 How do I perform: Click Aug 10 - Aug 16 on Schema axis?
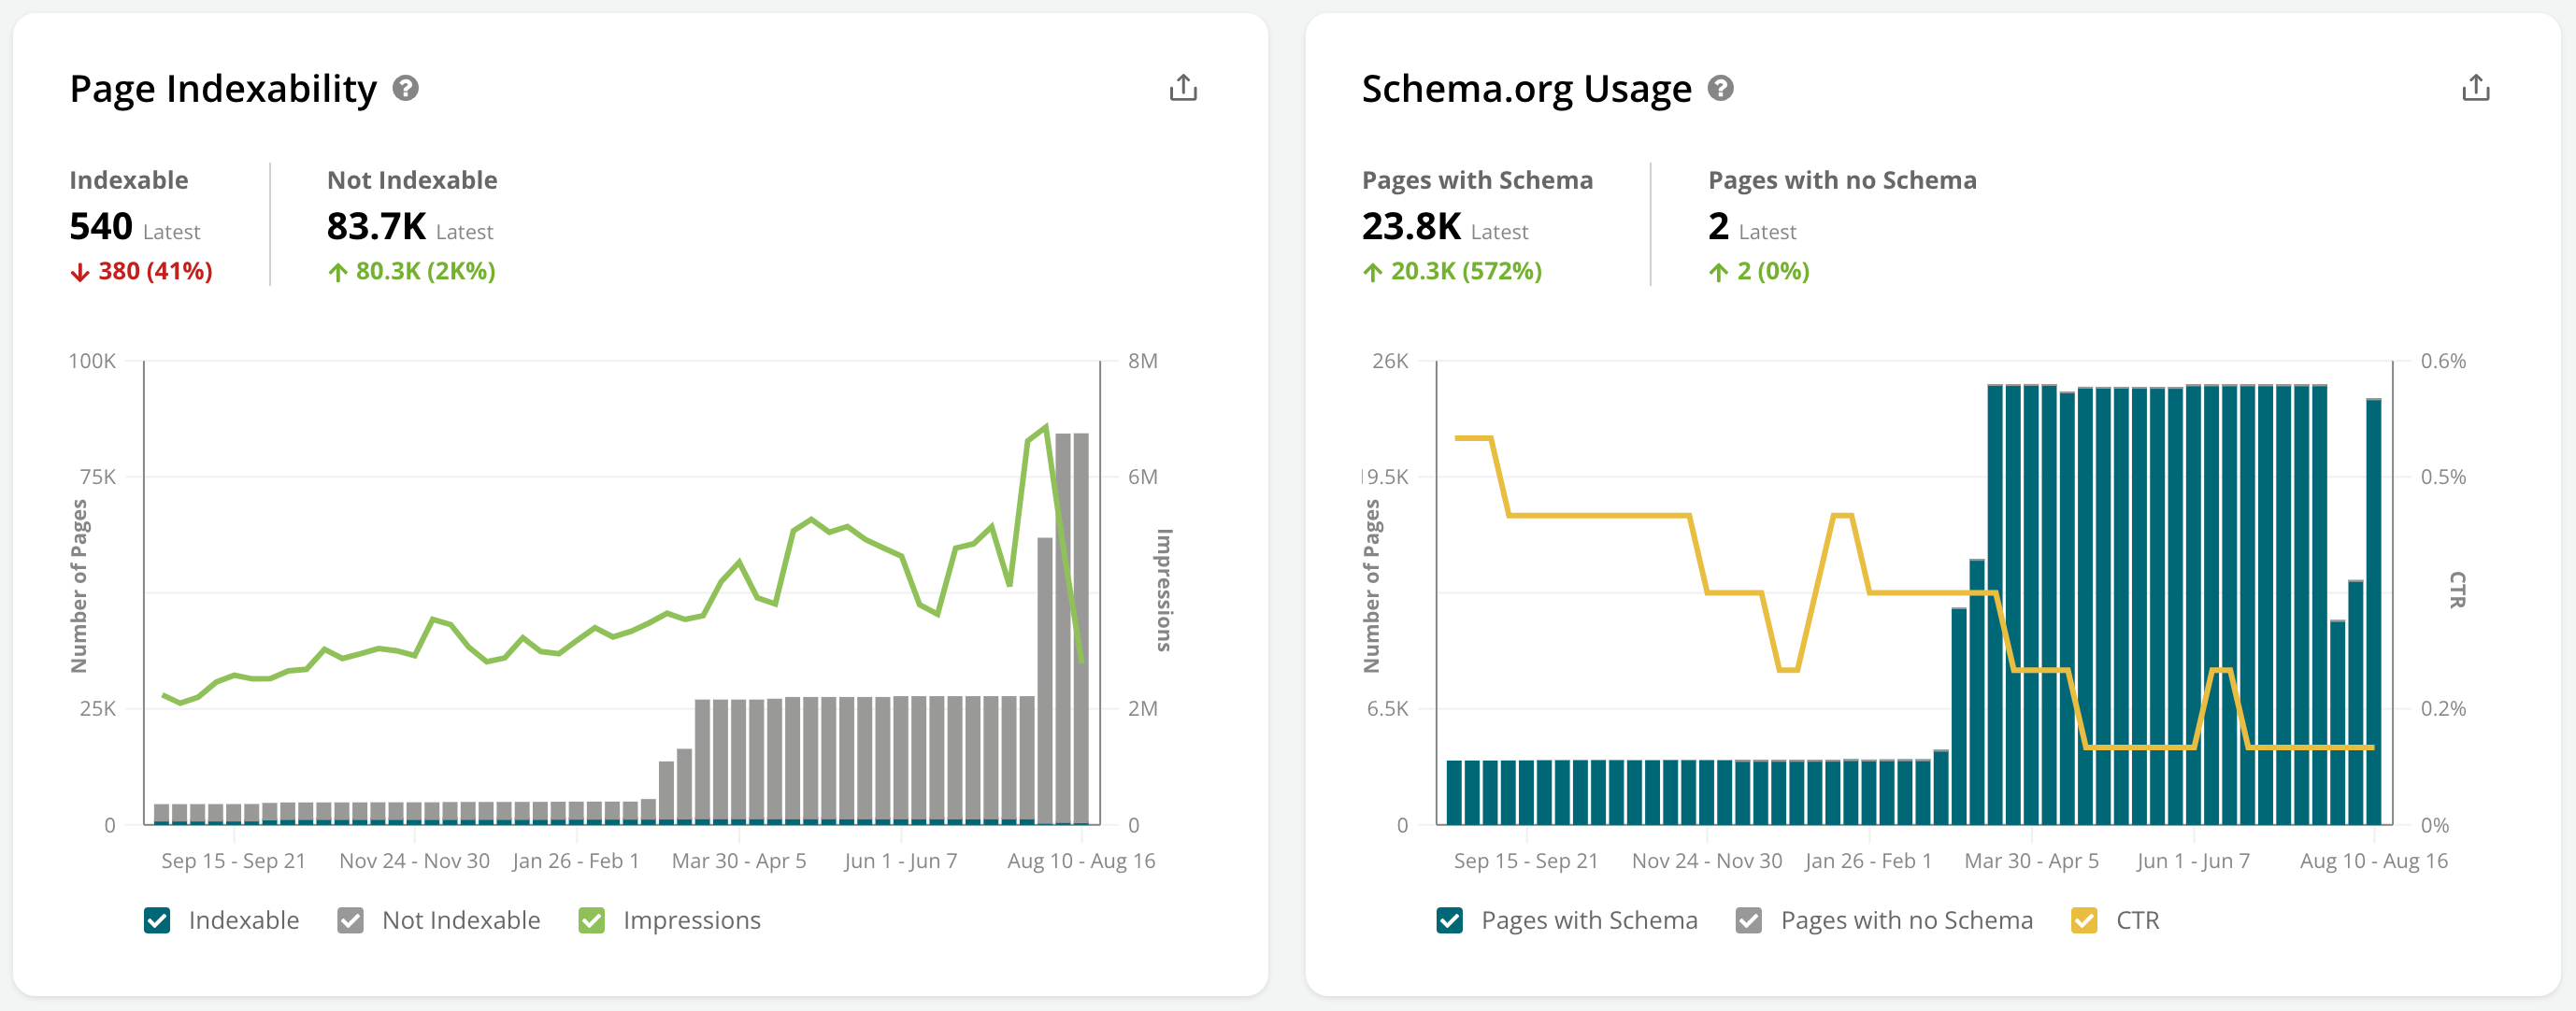2374,861
